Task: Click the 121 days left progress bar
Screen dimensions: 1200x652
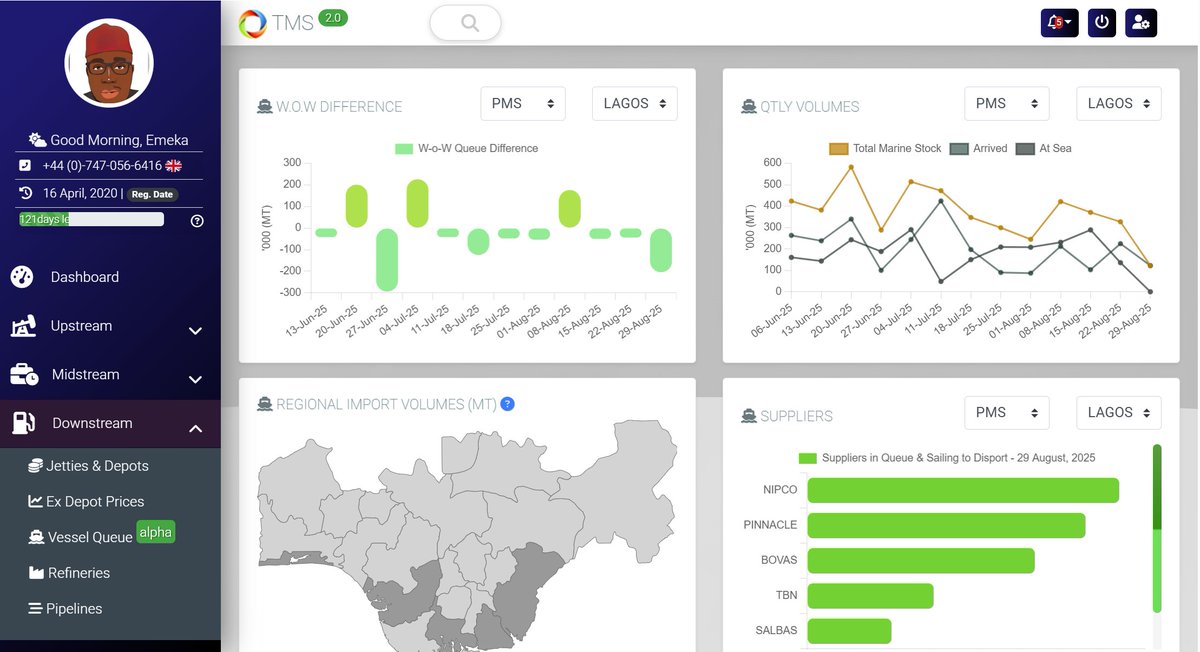Action: click(x=90, y=219)
